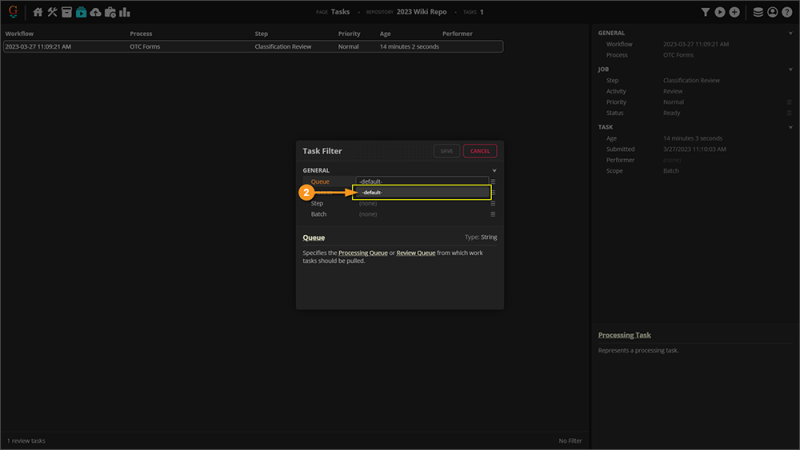Collapse the JOB section in properties panel
This screenshot has height=450, width=800.
pos(792,69)
